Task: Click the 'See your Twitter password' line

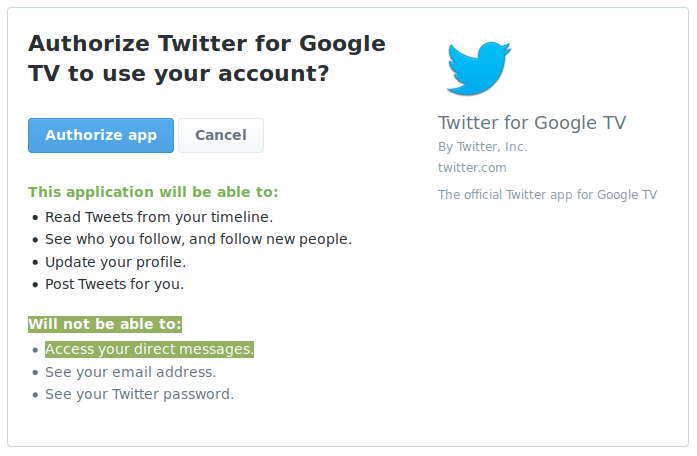Action: click(x=139, y=394)
